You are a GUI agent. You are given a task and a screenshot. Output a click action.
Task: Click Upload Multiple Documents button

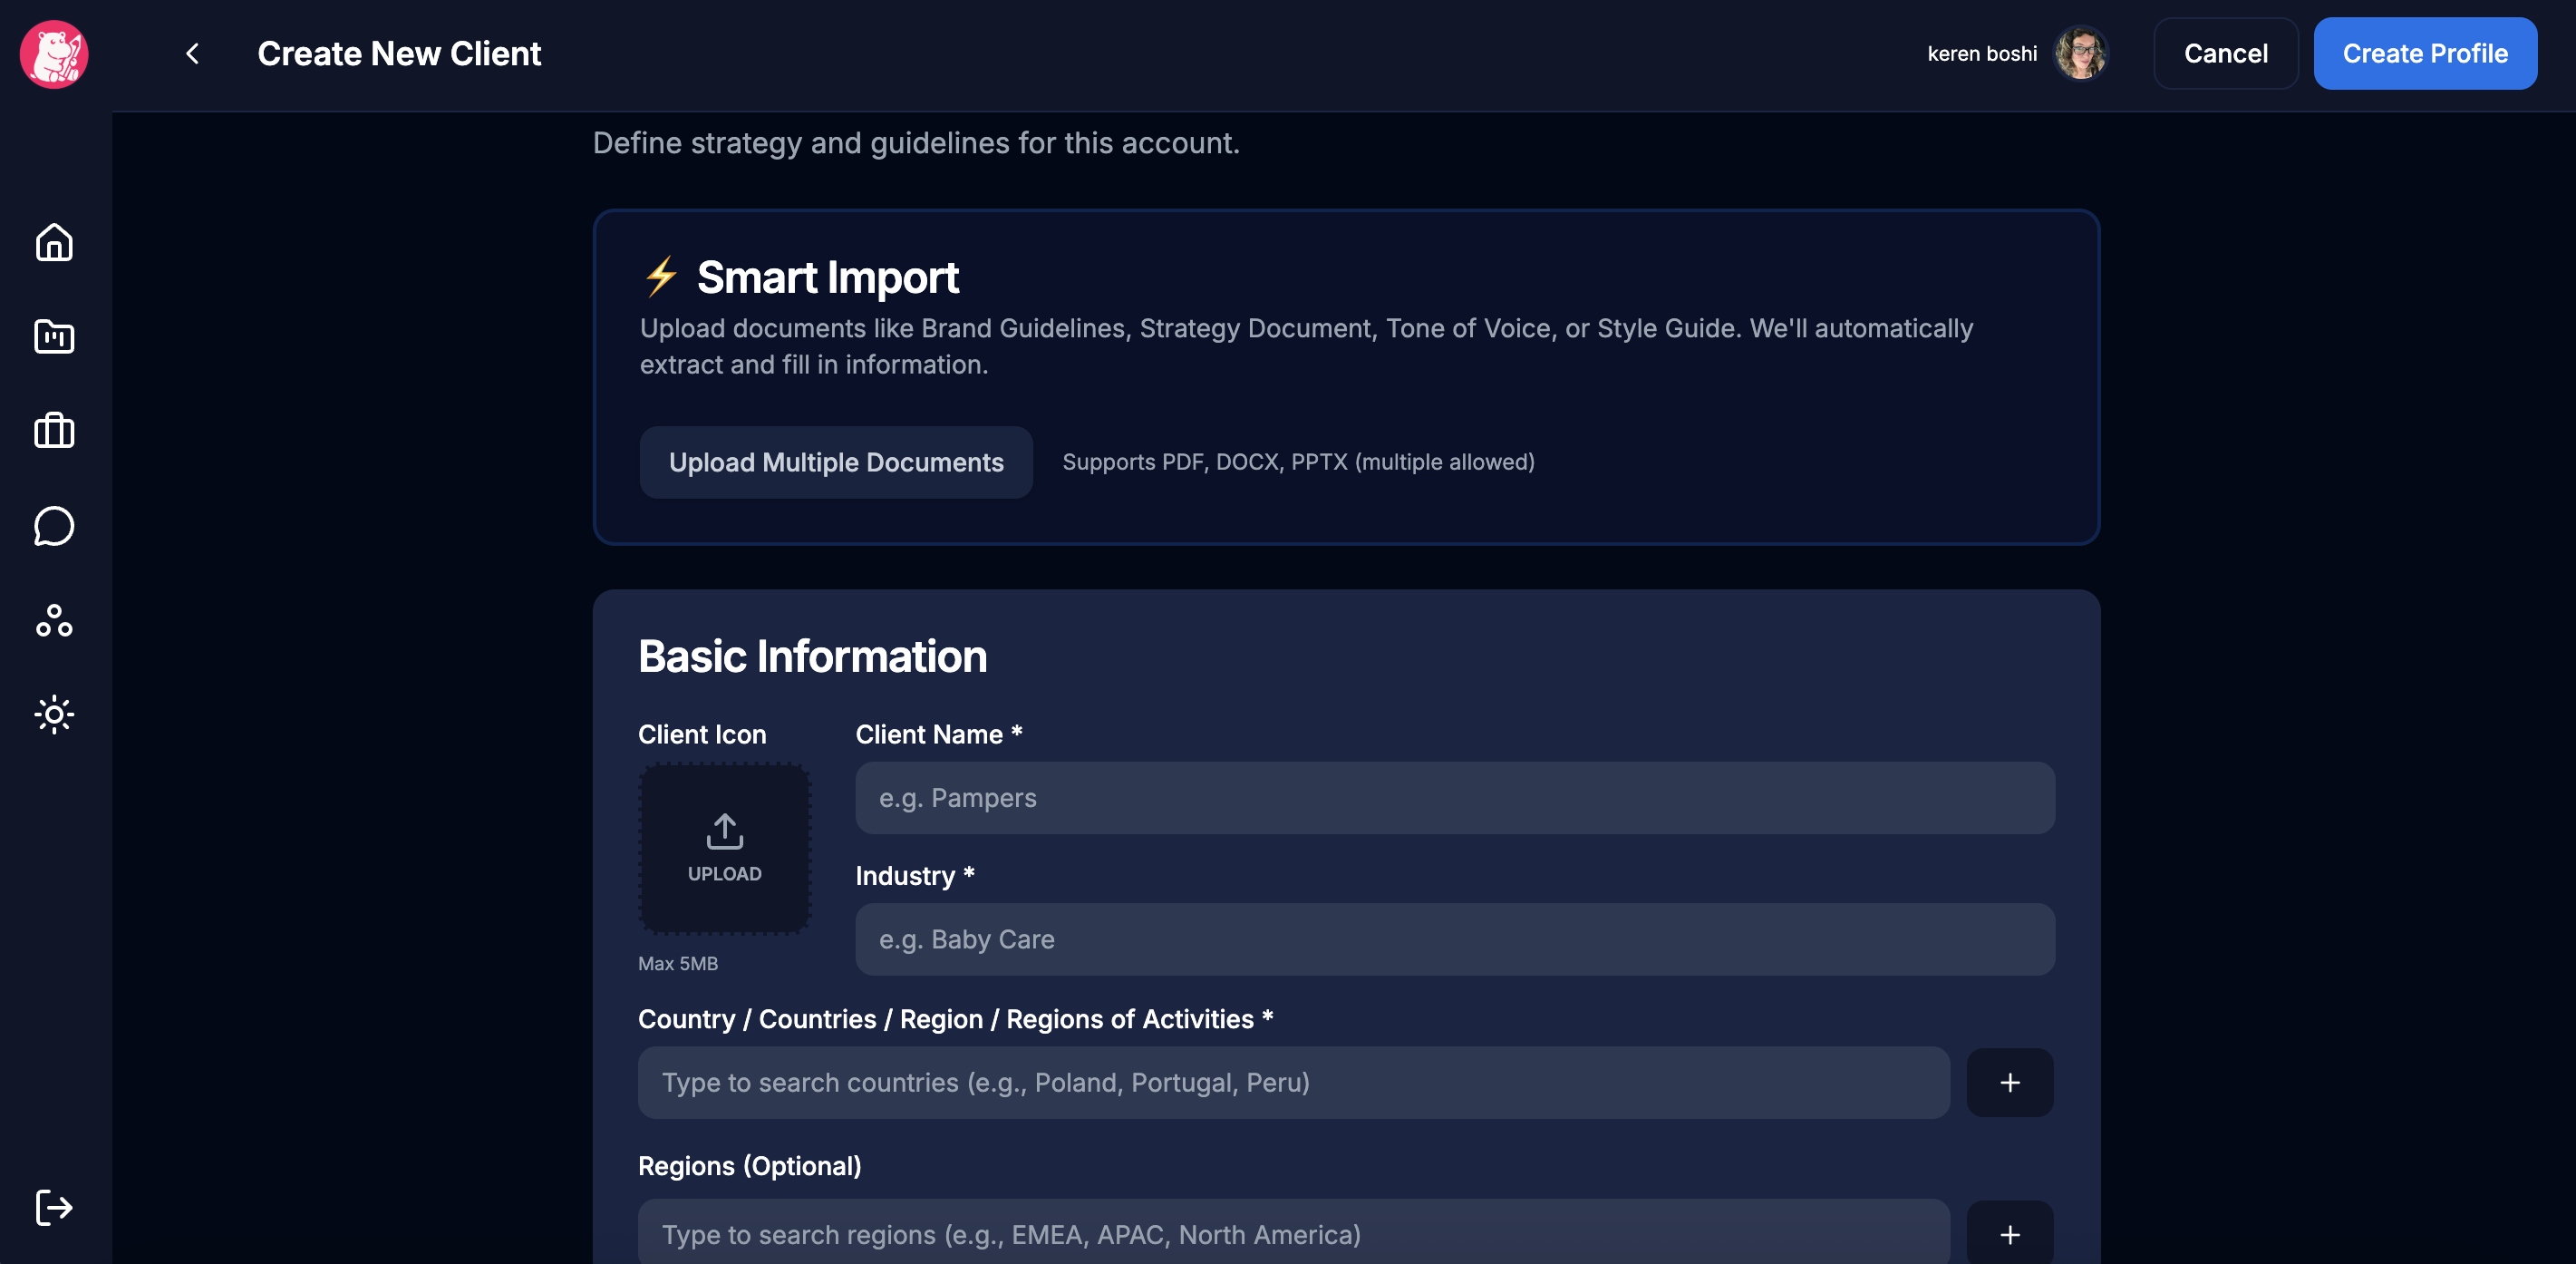coord(835,462)
